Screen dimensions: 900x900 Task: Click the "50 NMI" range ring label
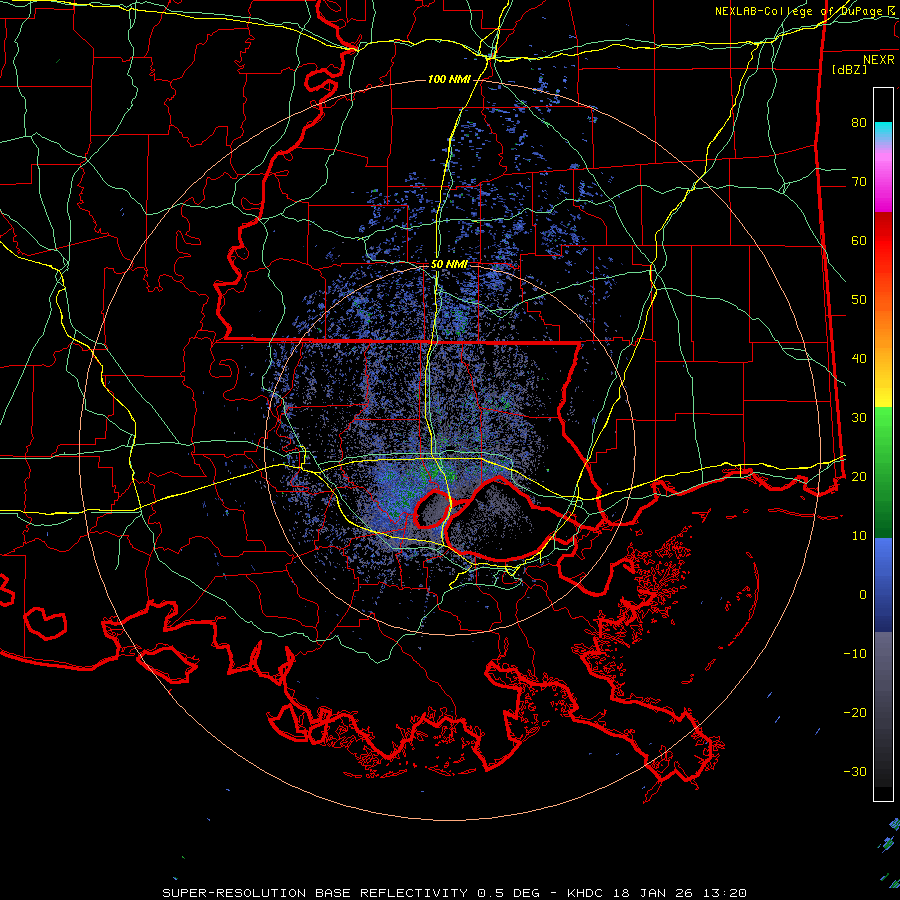(x=449, y=265)
